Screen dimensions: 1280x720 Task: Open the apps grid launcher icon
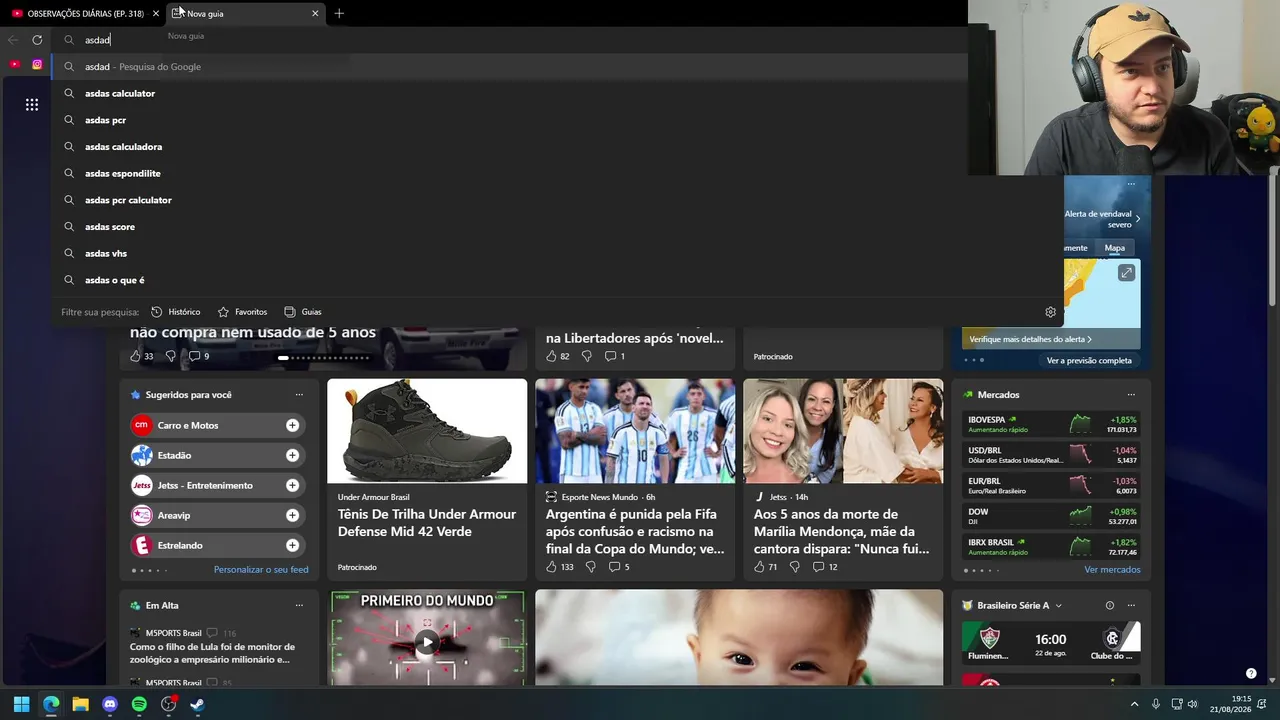pos(32,104)
